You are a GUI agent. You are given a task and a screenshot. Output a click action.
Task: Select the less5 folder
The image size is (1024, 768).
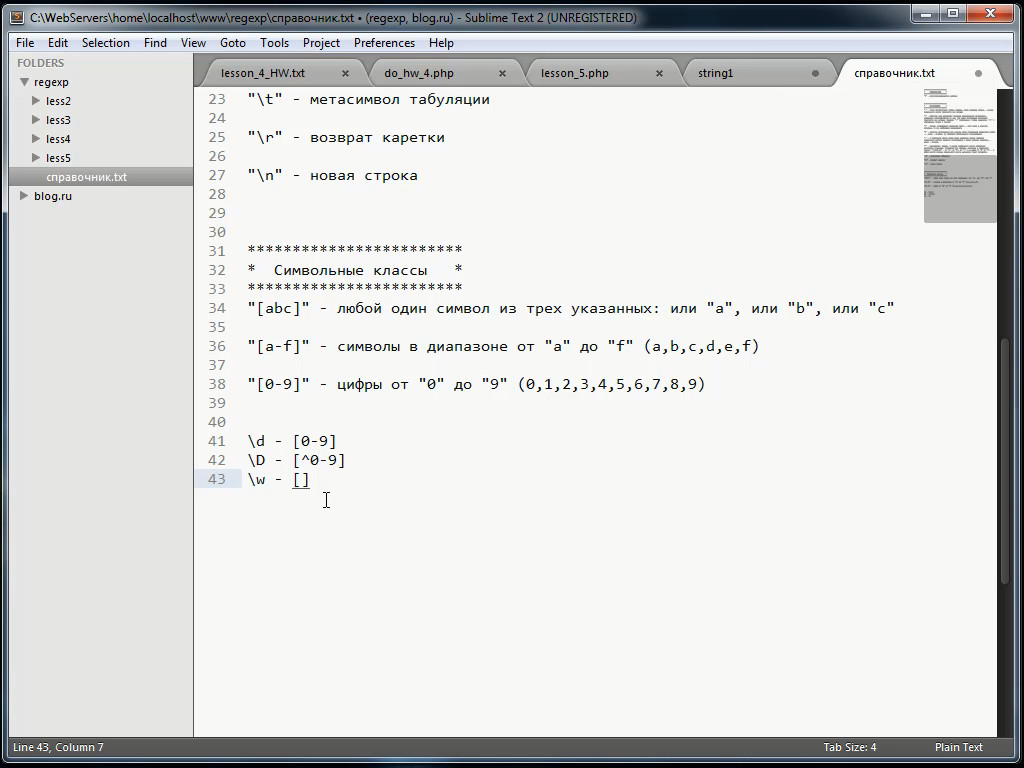pos(58,158)
